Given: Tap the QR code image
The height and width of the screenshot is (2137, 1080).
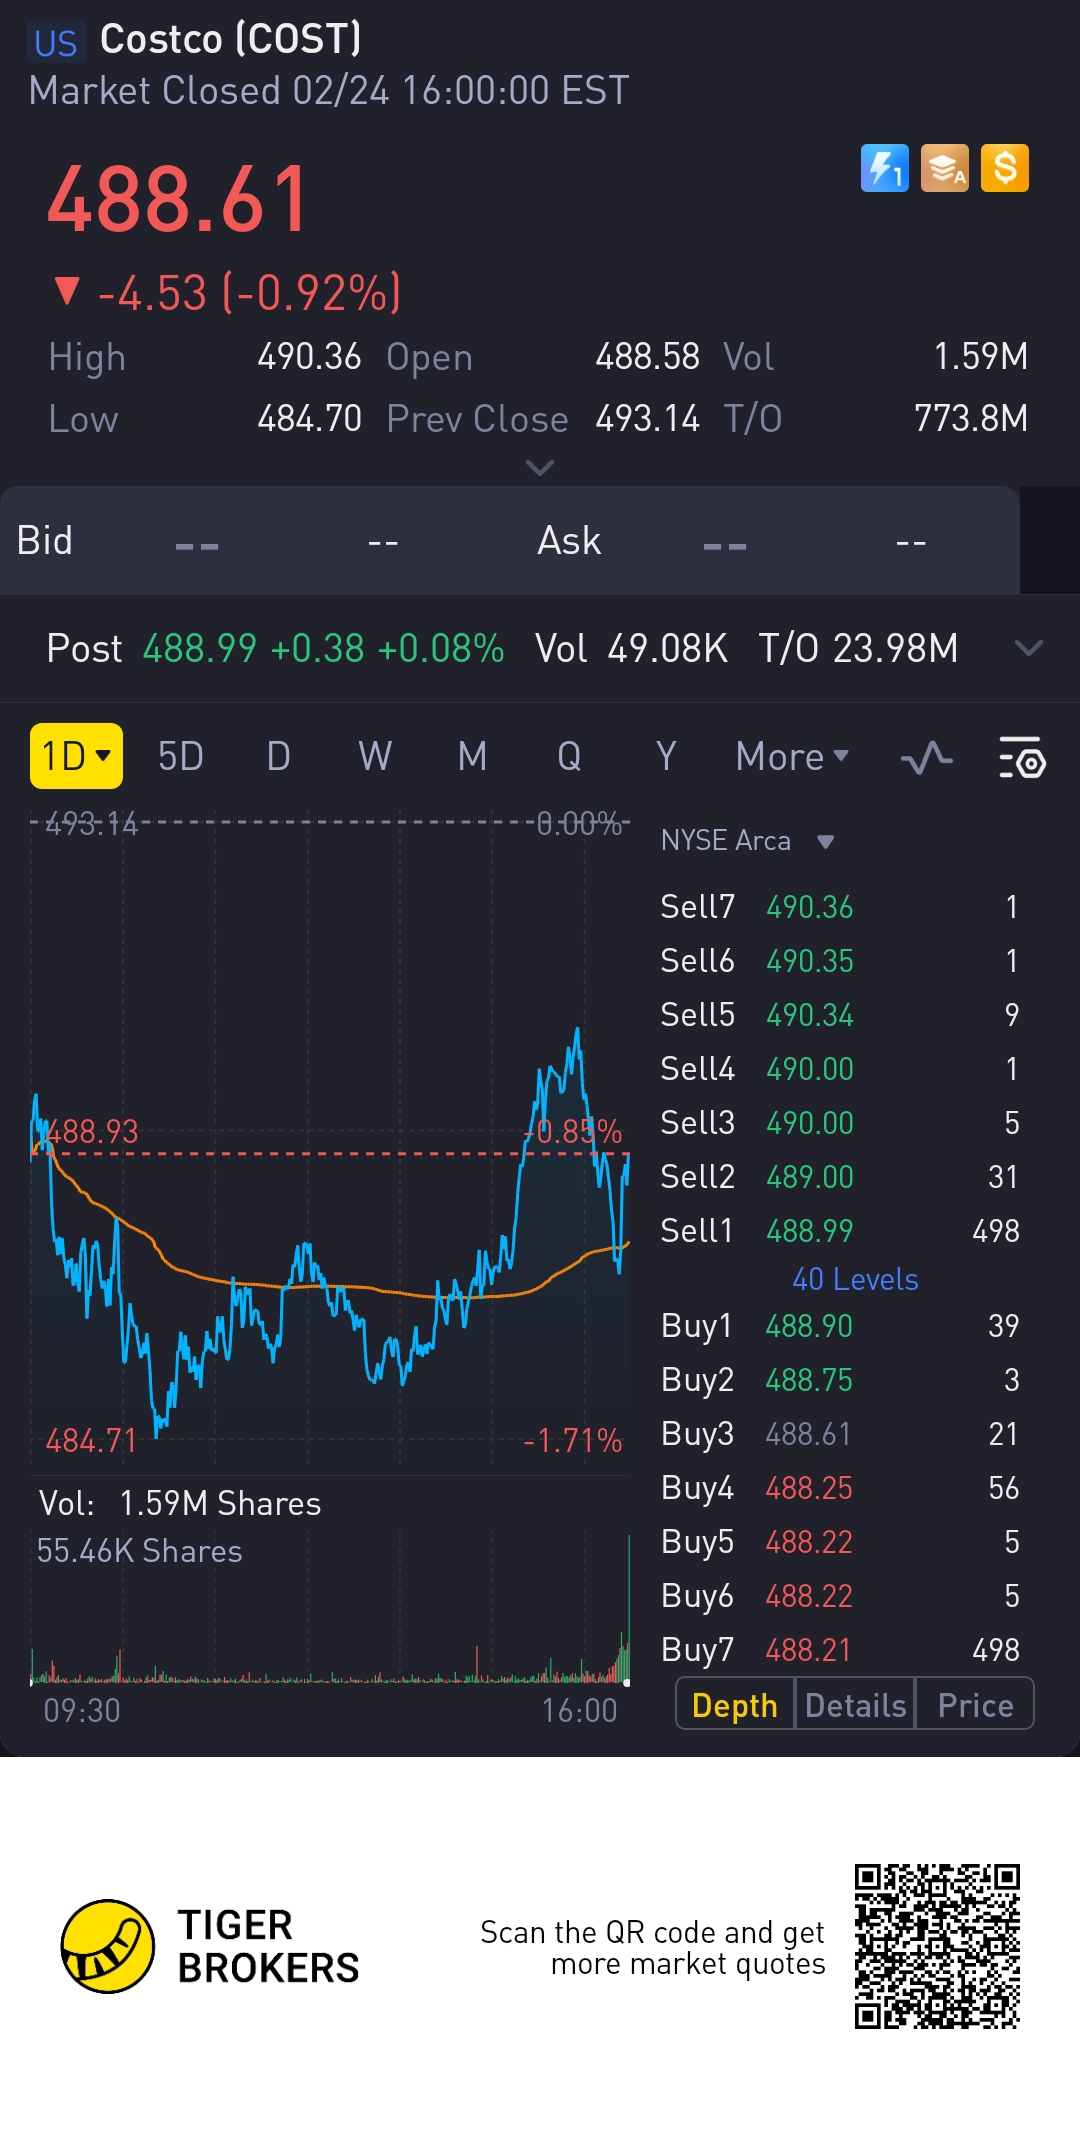Looking at the screenshot, I should click(x=937, y=1946).
